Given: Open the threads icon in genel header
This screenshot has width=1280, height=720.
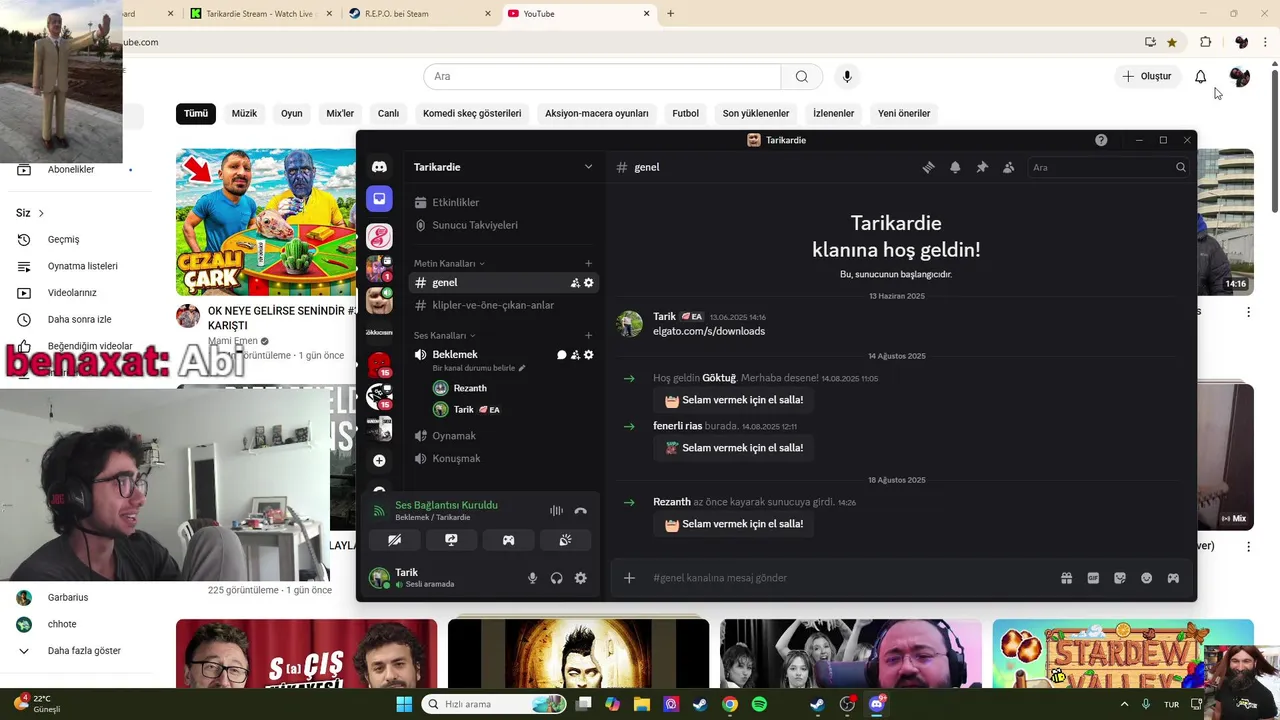Looking at the screenshot, I should pos(928,167).
